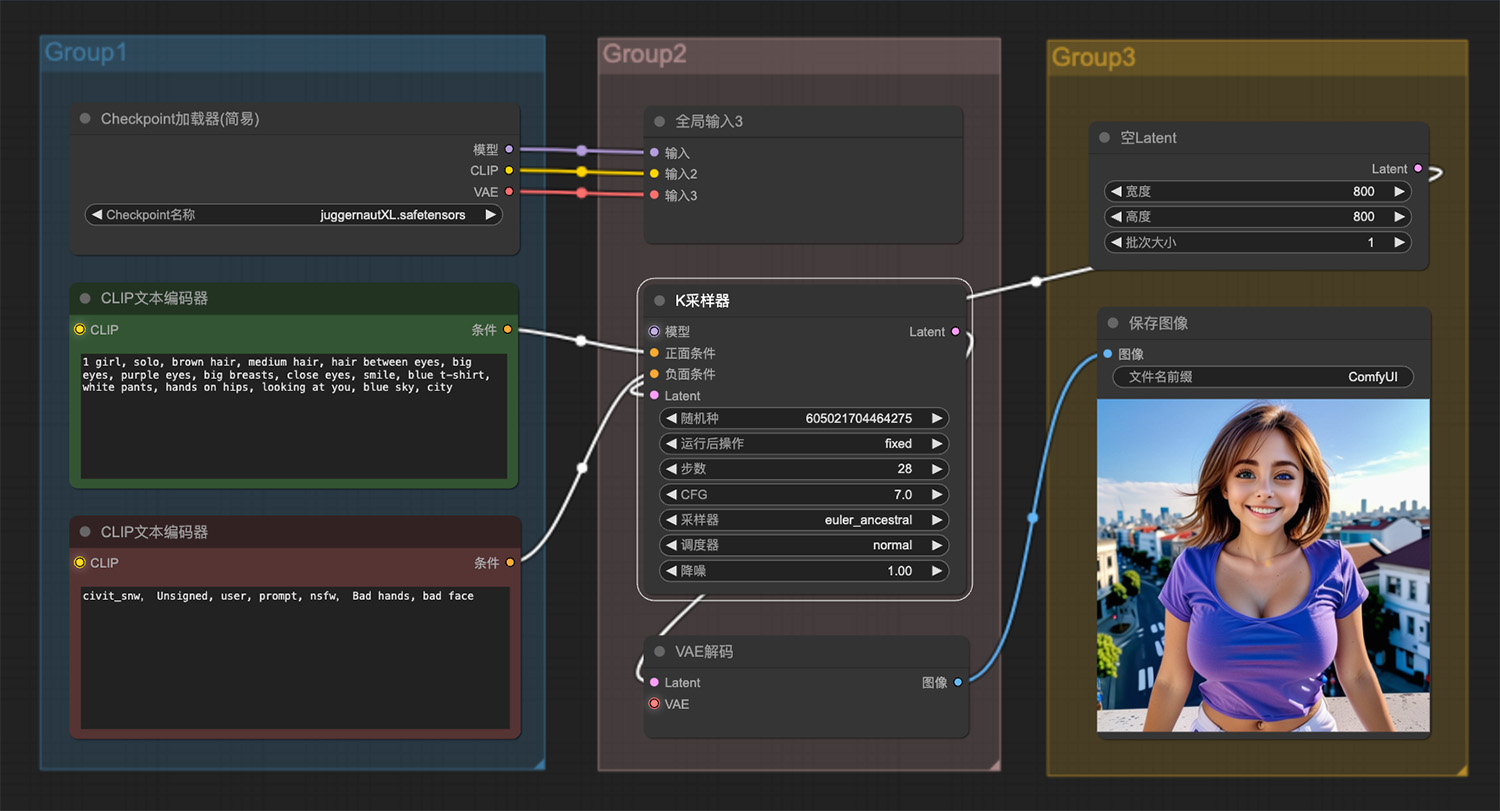Click the 条件 output port of green text encoder
Viewport: 1500px width, 811px height.
(508, 329)
